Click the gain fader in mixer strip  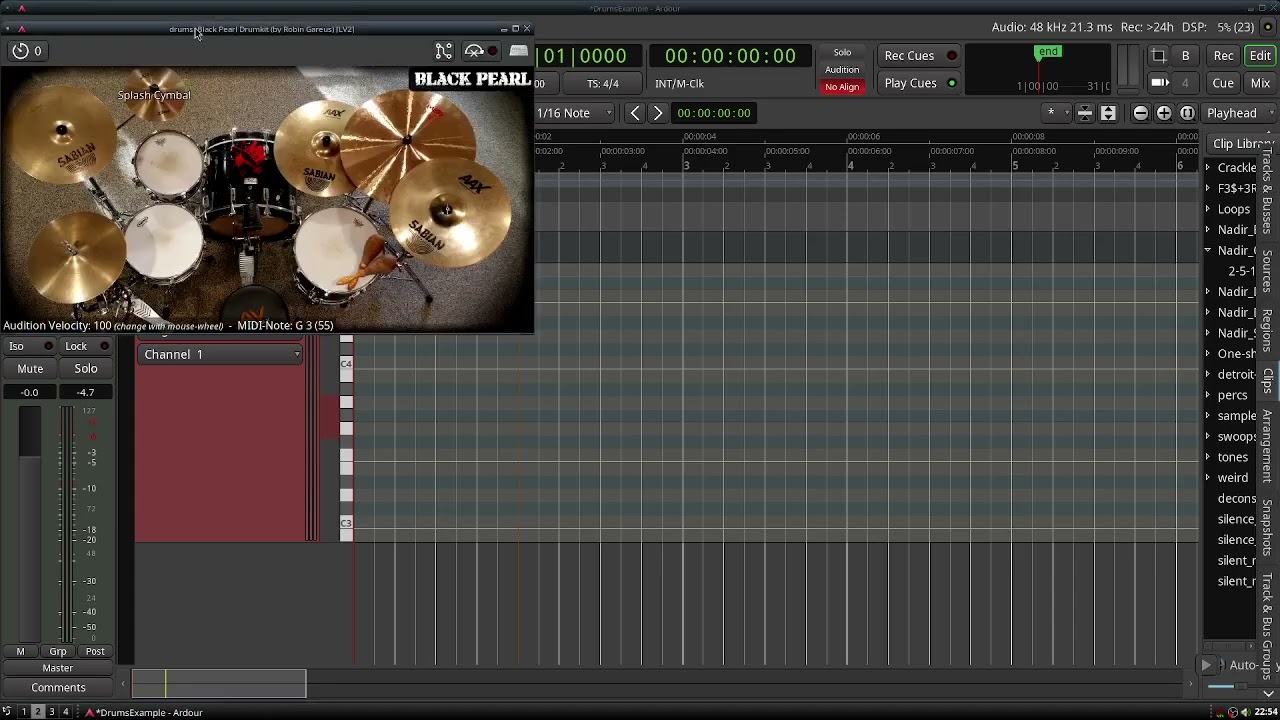[30, 525]
